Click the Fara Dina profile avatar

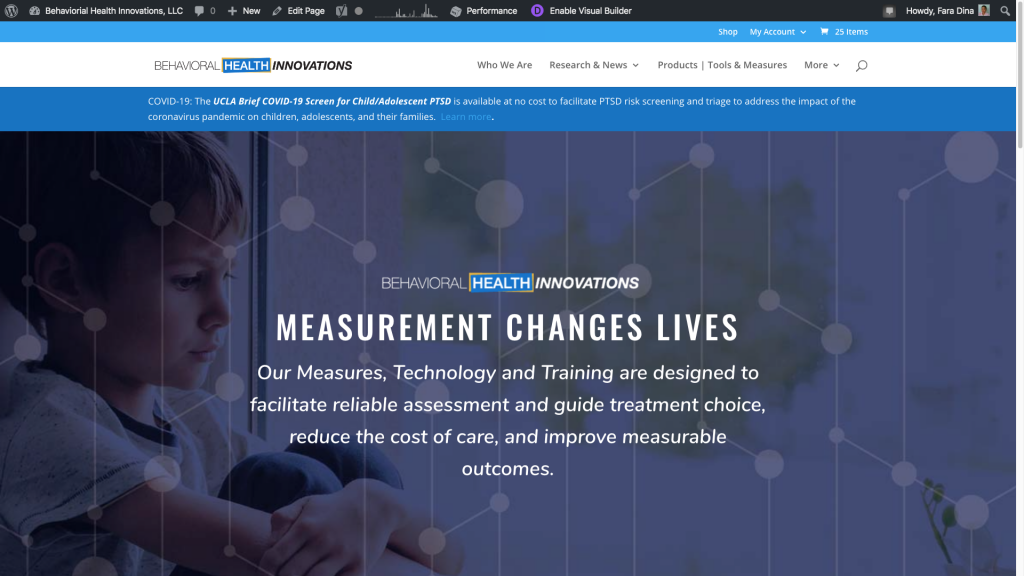[x=986, y=10]
